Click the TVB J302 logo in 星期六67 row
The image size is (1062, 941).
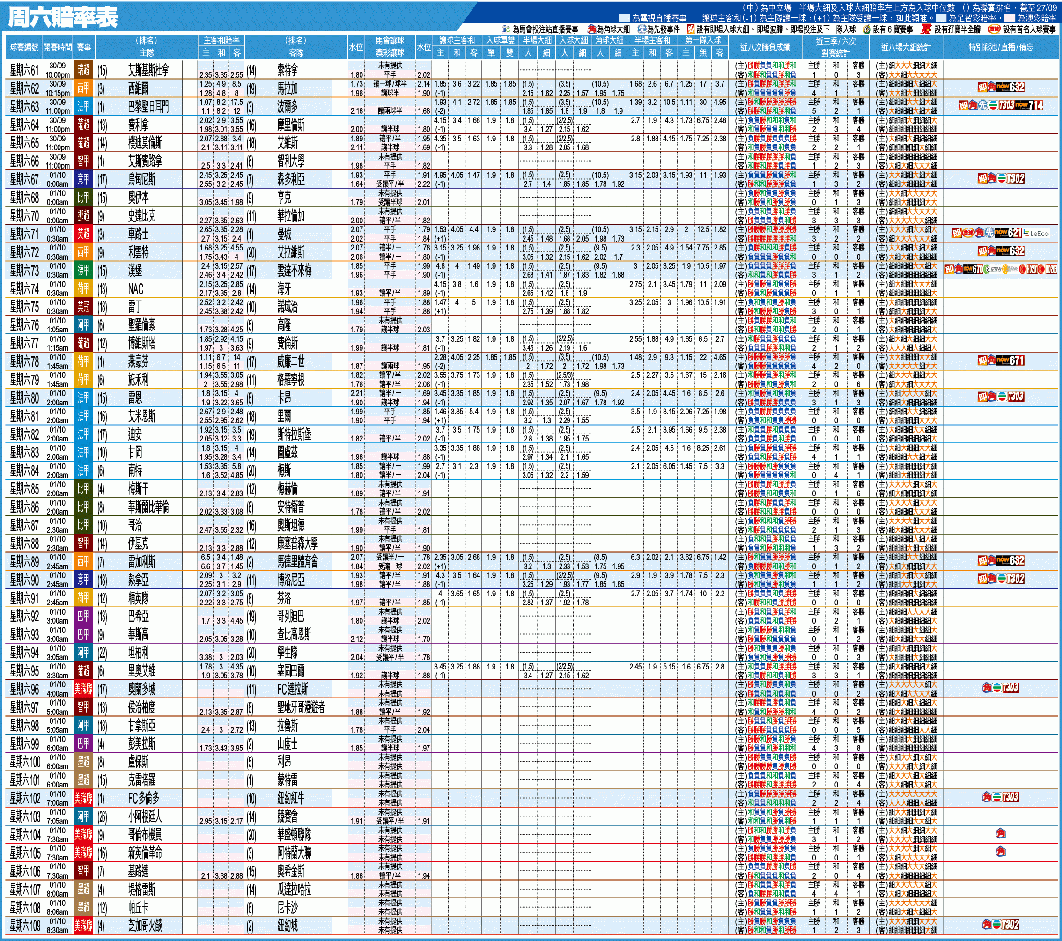(1010, 179)
